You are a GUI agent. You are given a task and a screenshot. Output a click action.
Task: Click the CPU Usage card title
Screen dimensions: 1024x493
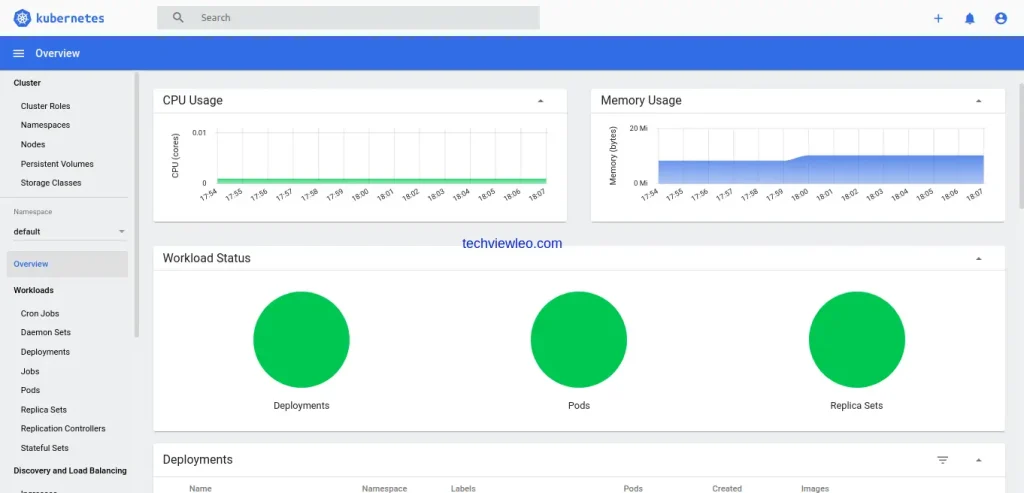tap(193, 101)
